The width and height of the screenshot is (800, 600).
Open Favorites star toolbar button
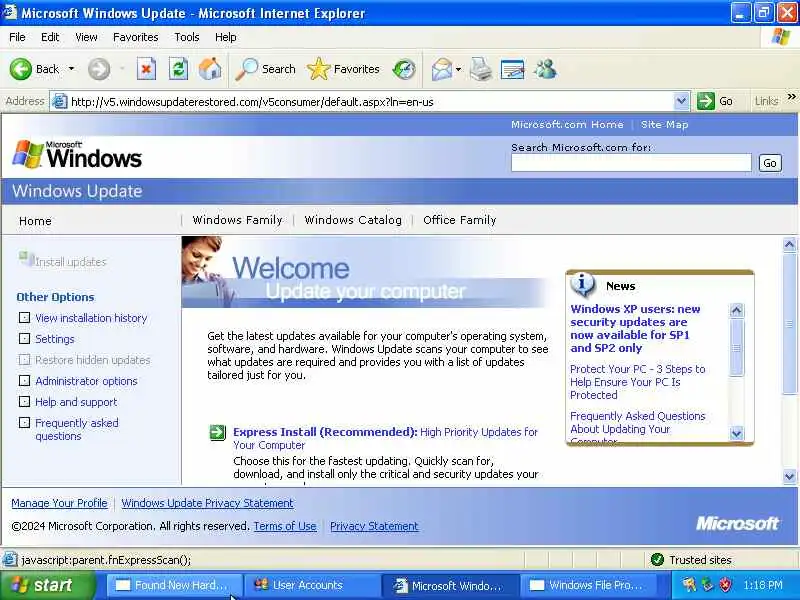343,69
